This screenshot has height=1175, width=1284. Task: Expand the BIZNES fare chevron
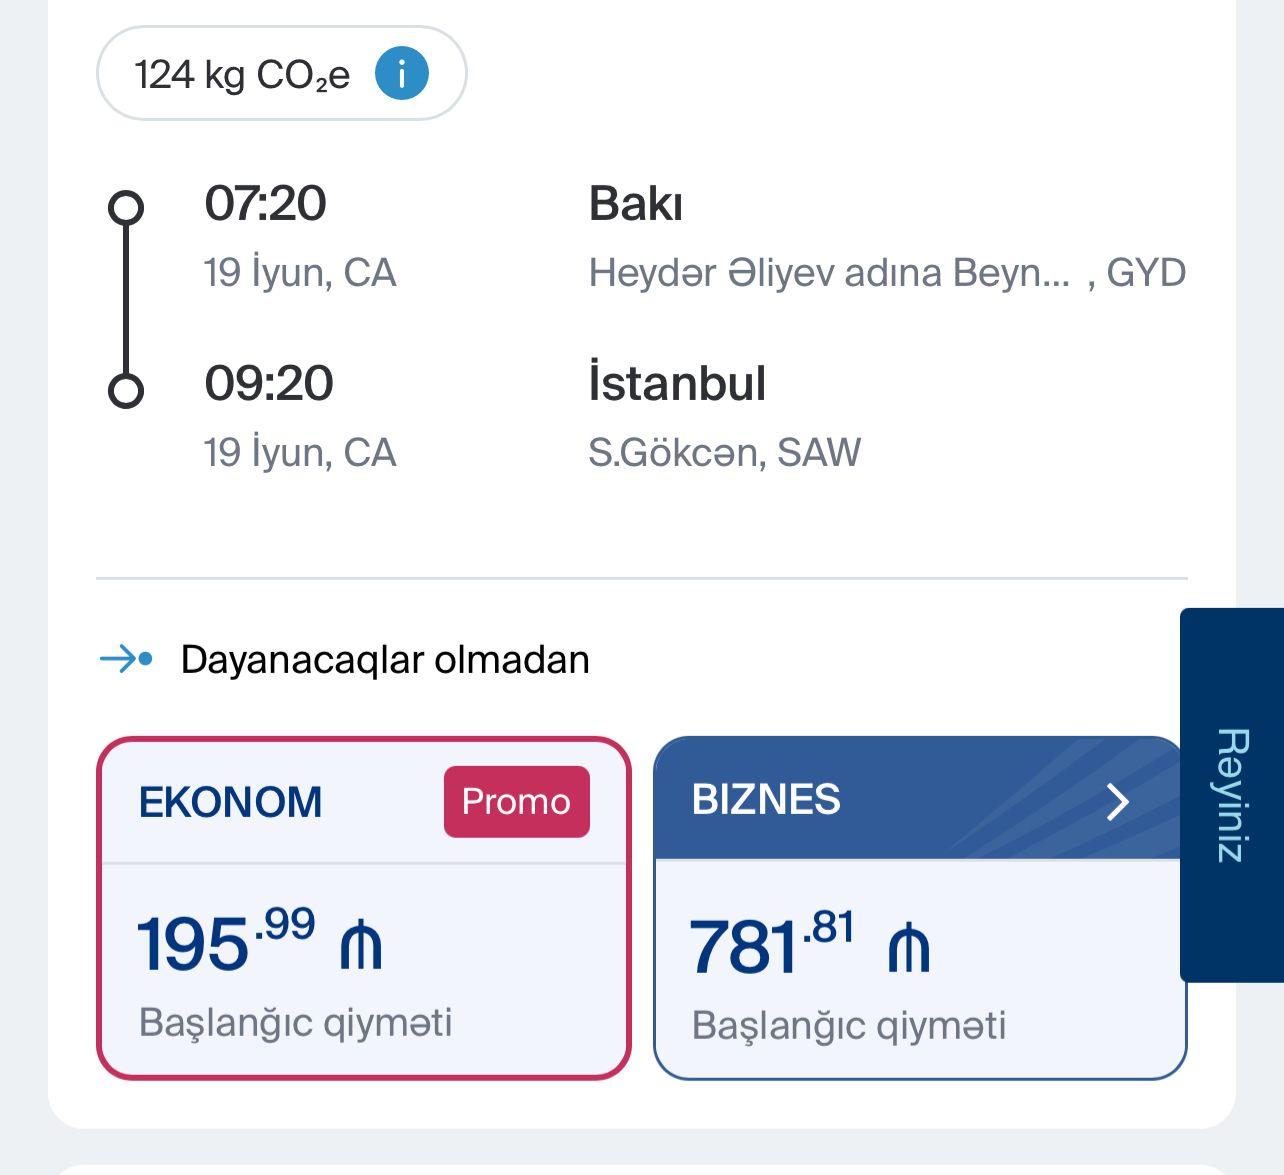point(1117,801)
